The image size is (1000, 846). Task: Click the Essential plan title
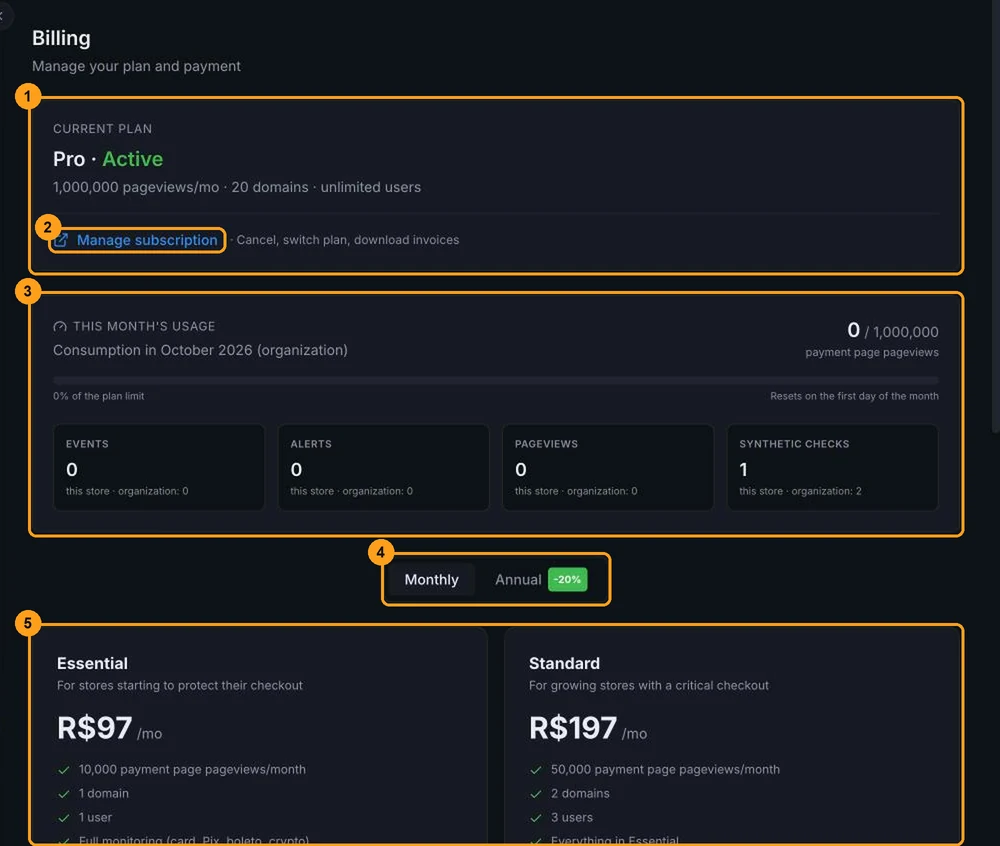tap(92, 664)
